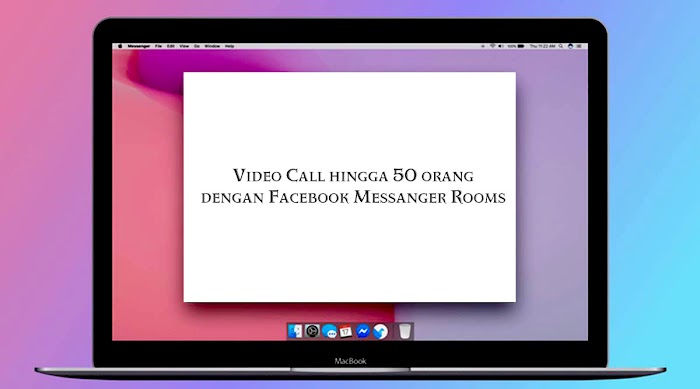The image size is (700, 389).
Task: Open the Messenger menu in menu bar
Action: click(x=139, y=46)
